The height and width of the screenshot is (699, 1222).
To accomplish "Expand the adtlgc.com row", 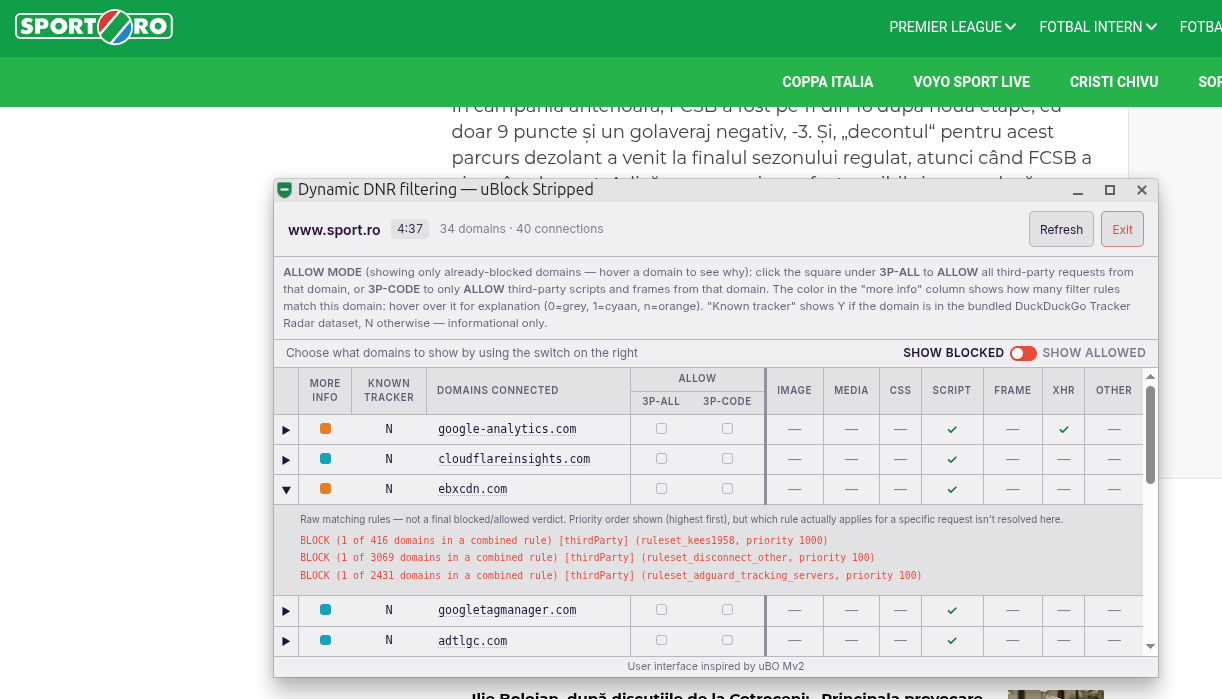I will point(286,641).
